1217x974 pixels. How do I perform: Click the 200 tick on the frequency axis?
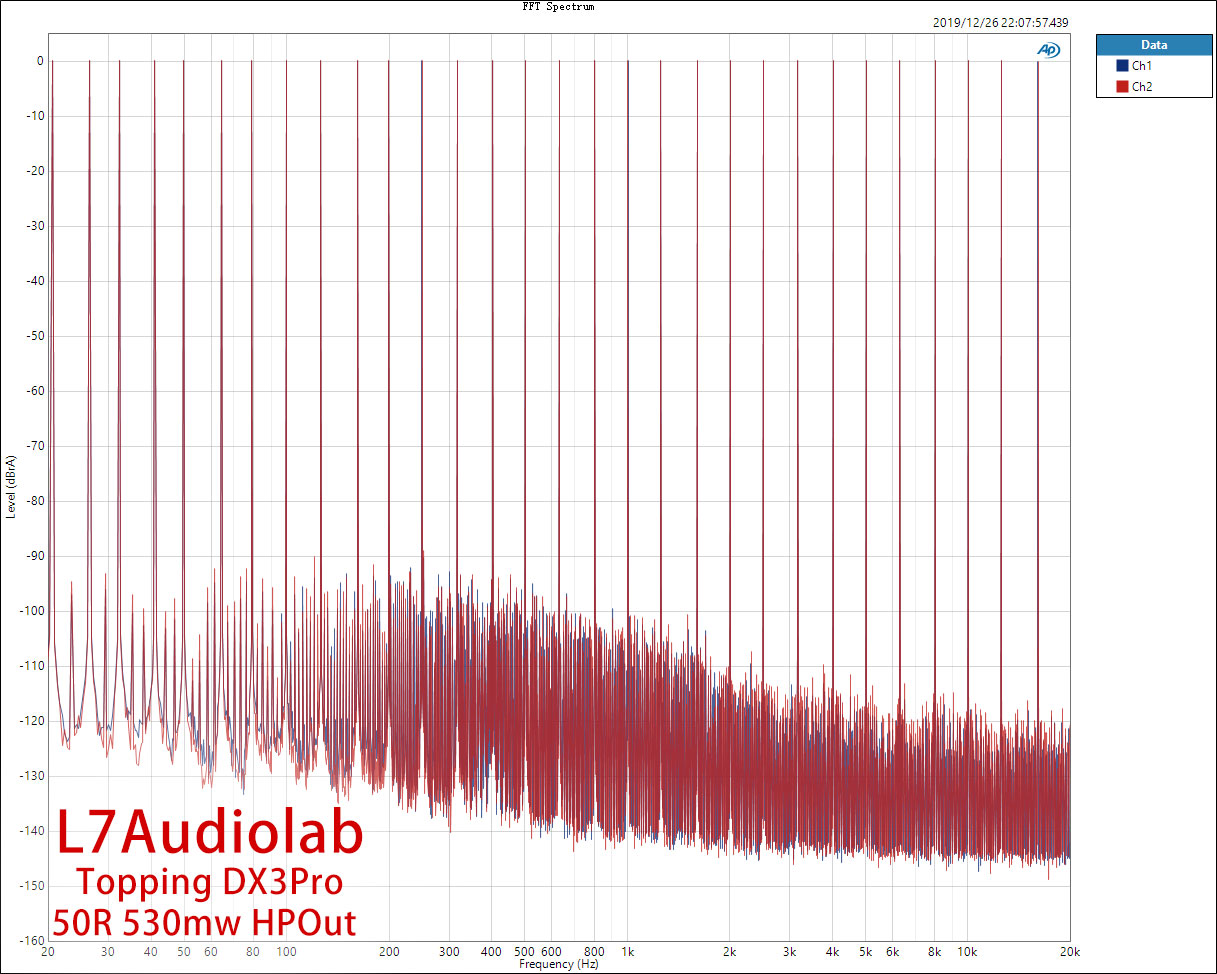(x=389, y=952)
